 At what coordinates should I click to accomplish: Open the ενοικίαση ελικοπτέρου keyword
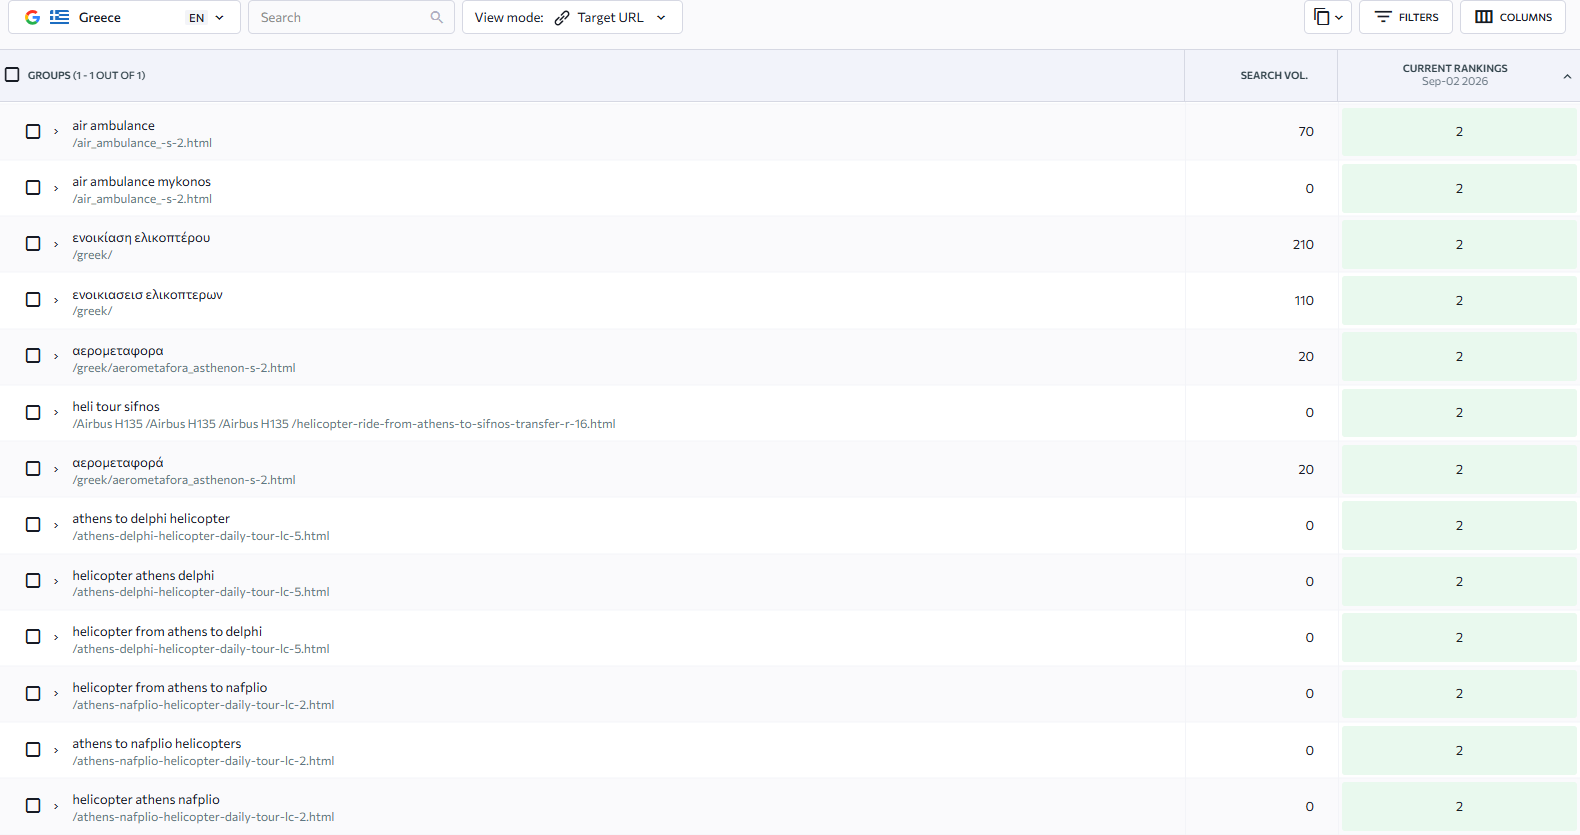click(x=141, y=238)
